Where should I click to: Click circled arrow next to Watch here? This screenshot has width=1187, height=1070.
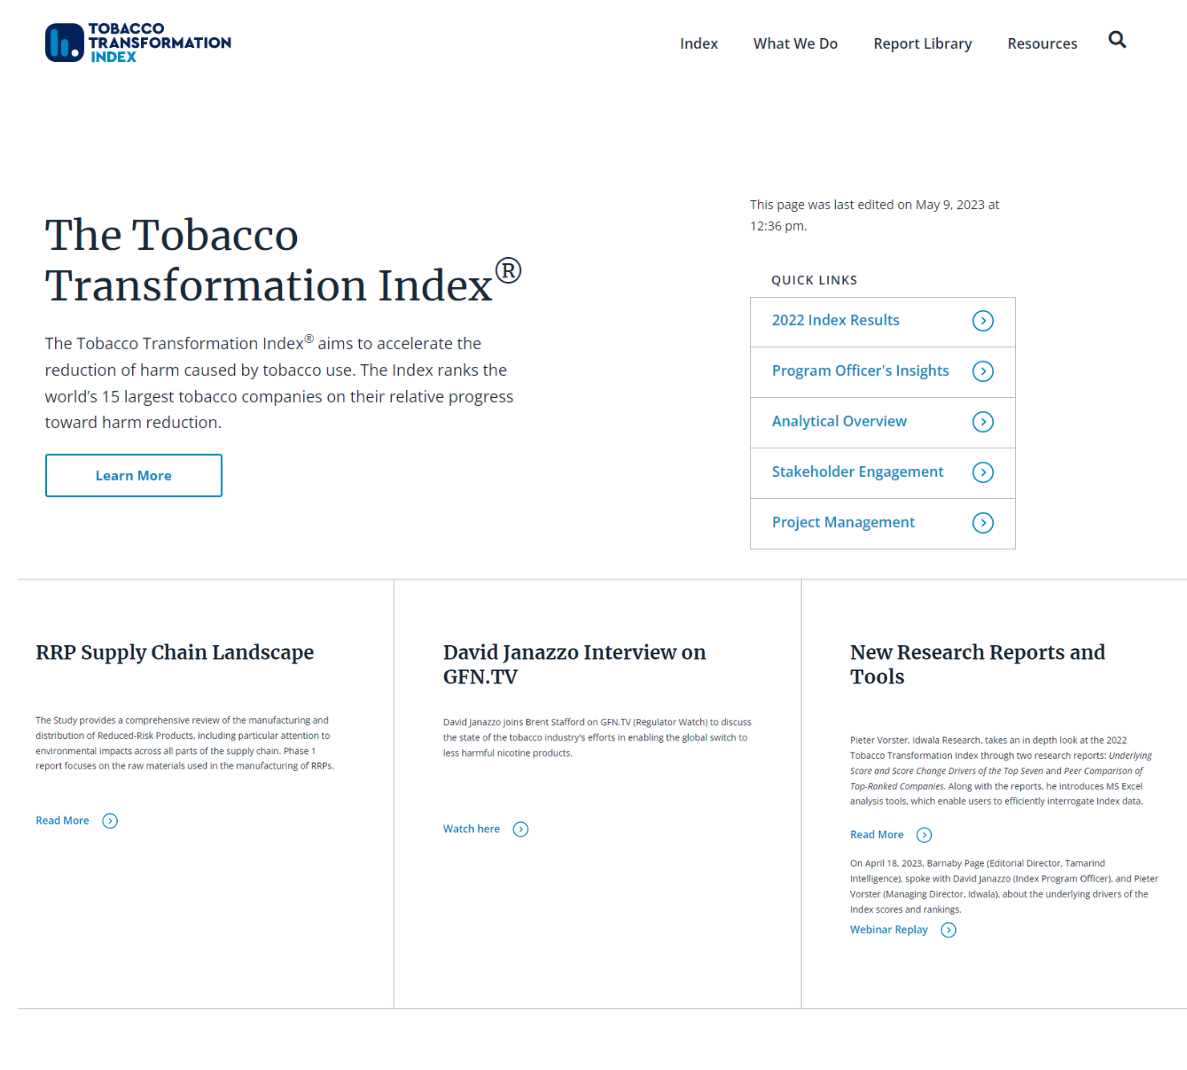[520, 830]
